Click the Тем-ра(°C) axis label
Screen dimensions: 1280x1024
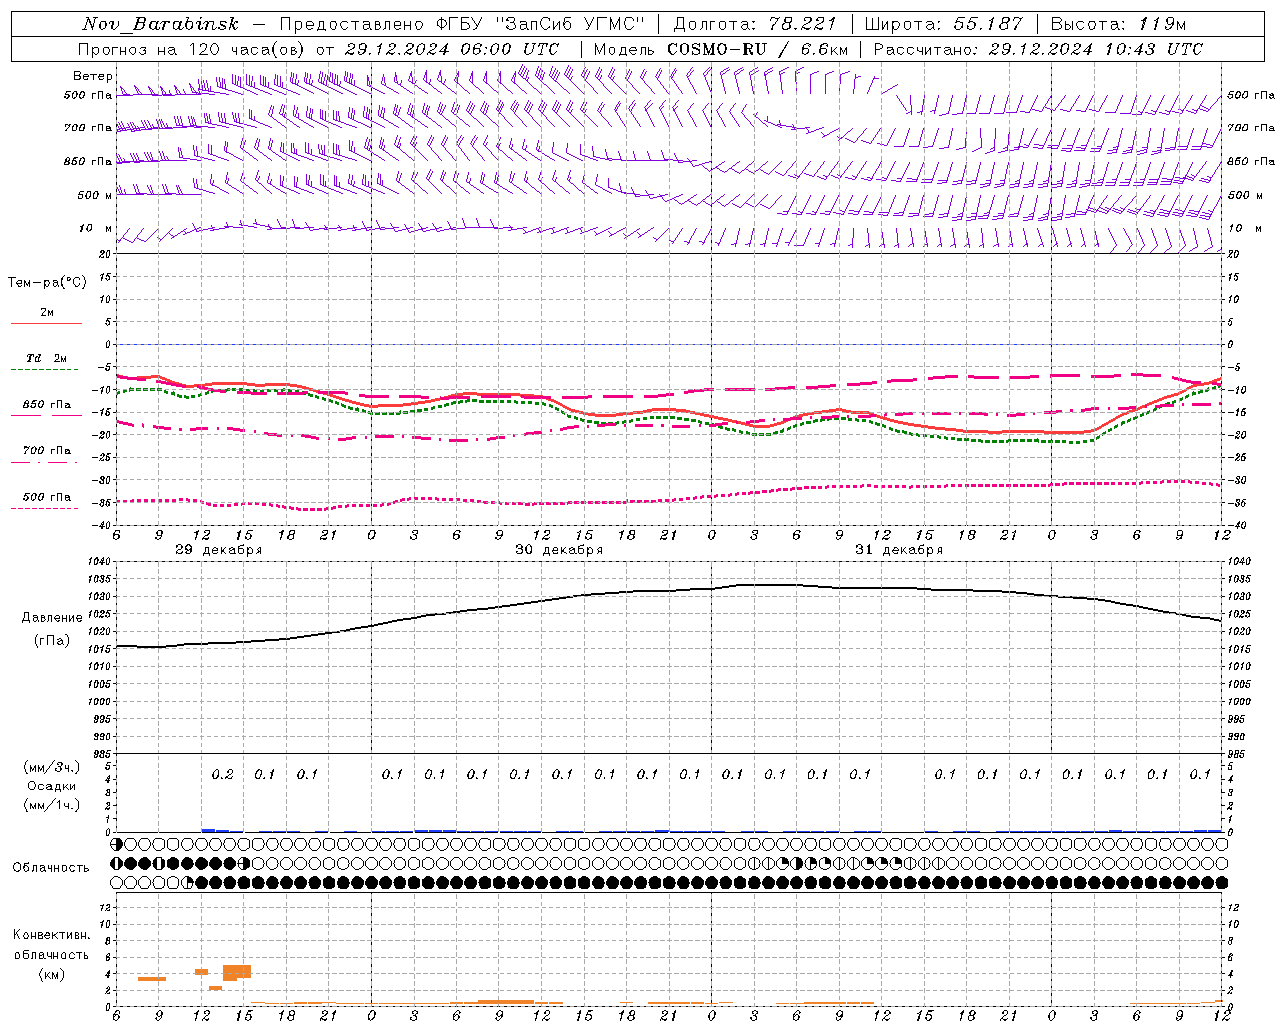47,283
